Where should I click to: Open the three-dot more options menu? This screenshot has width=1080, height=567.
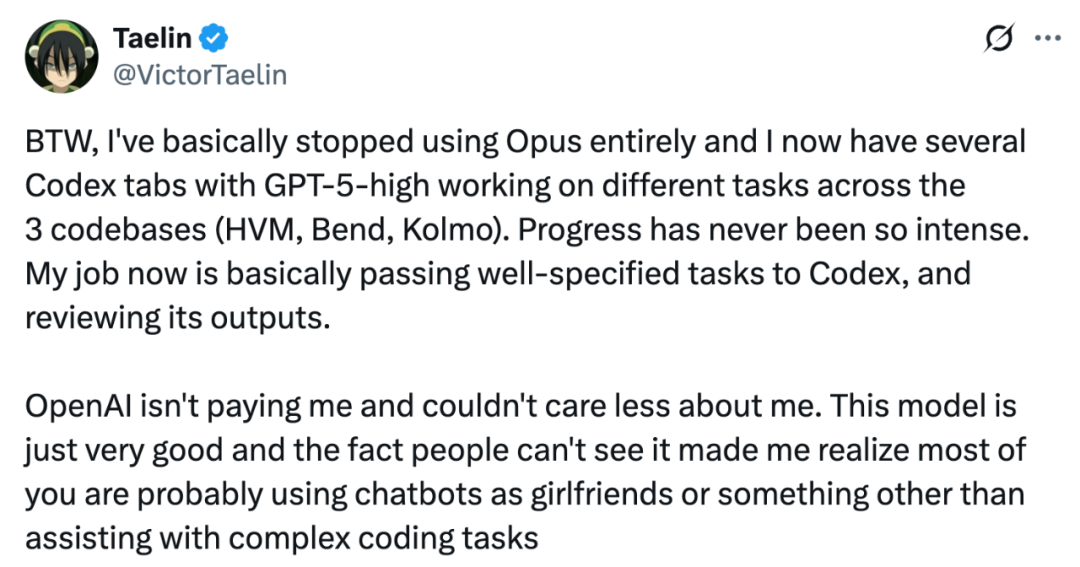click(1048, 38)
